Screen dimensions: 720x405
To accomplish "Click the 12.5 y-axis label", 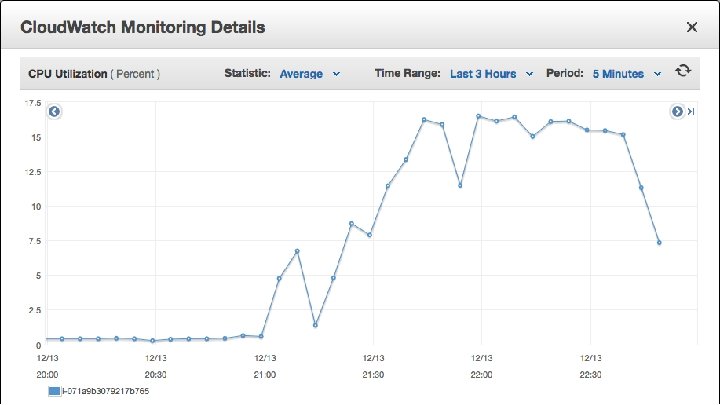I will (33, 172).
